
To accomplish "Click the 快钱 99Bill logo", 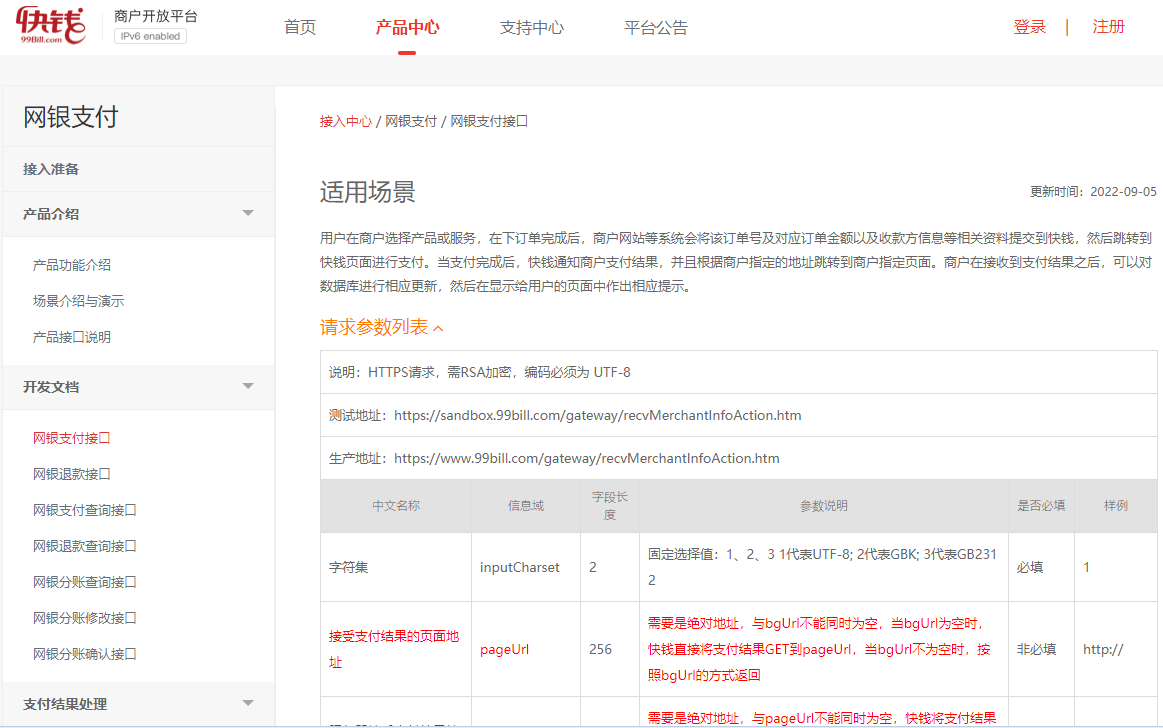I will point(50,25).
